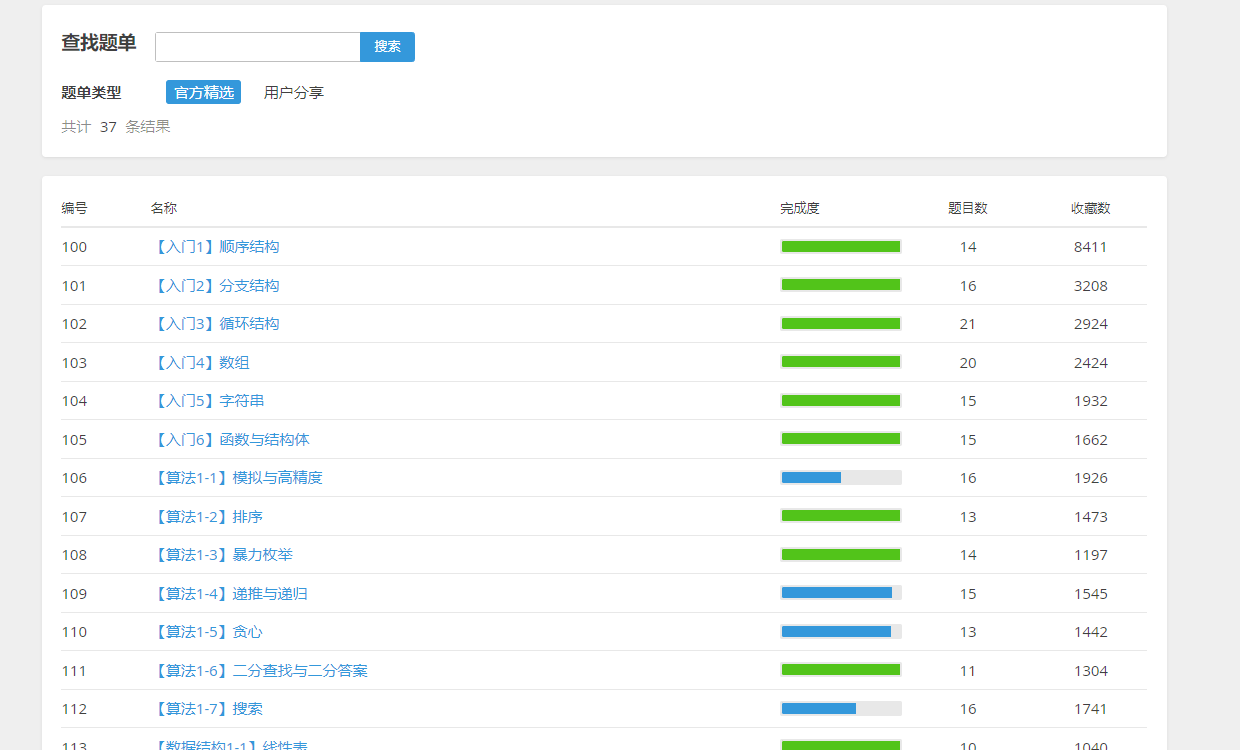1240x750 pixels.
Task: Click the blue 搜索 button
Action: coord(387,47)
